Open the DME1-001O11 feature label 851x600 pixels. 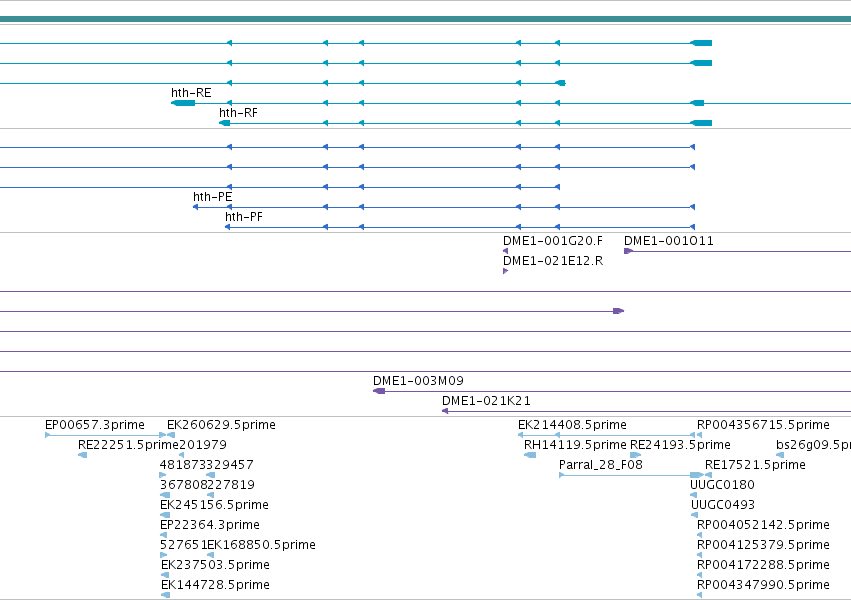click(x=669, y=241)
